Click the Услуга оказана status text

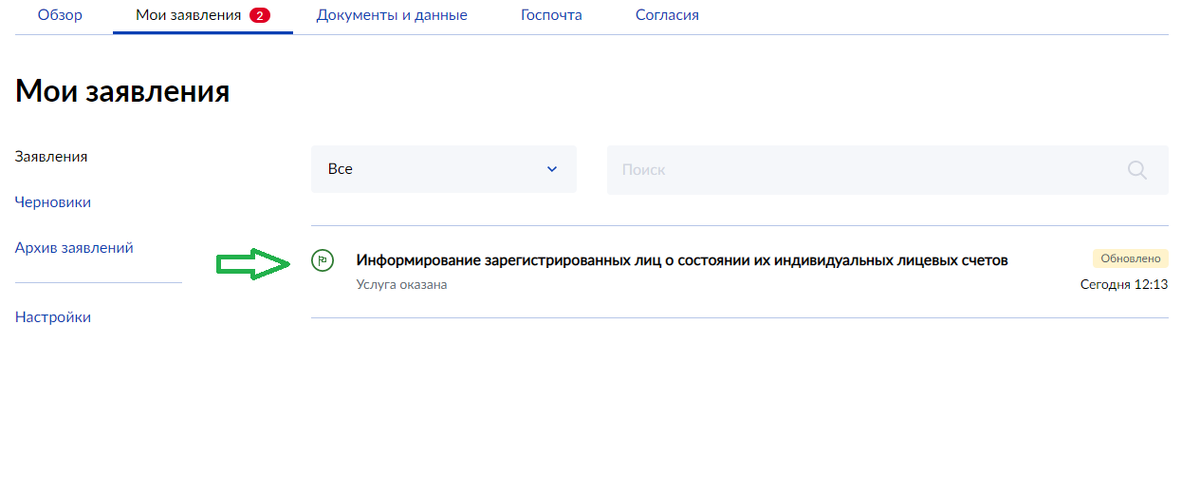(402, 285)
